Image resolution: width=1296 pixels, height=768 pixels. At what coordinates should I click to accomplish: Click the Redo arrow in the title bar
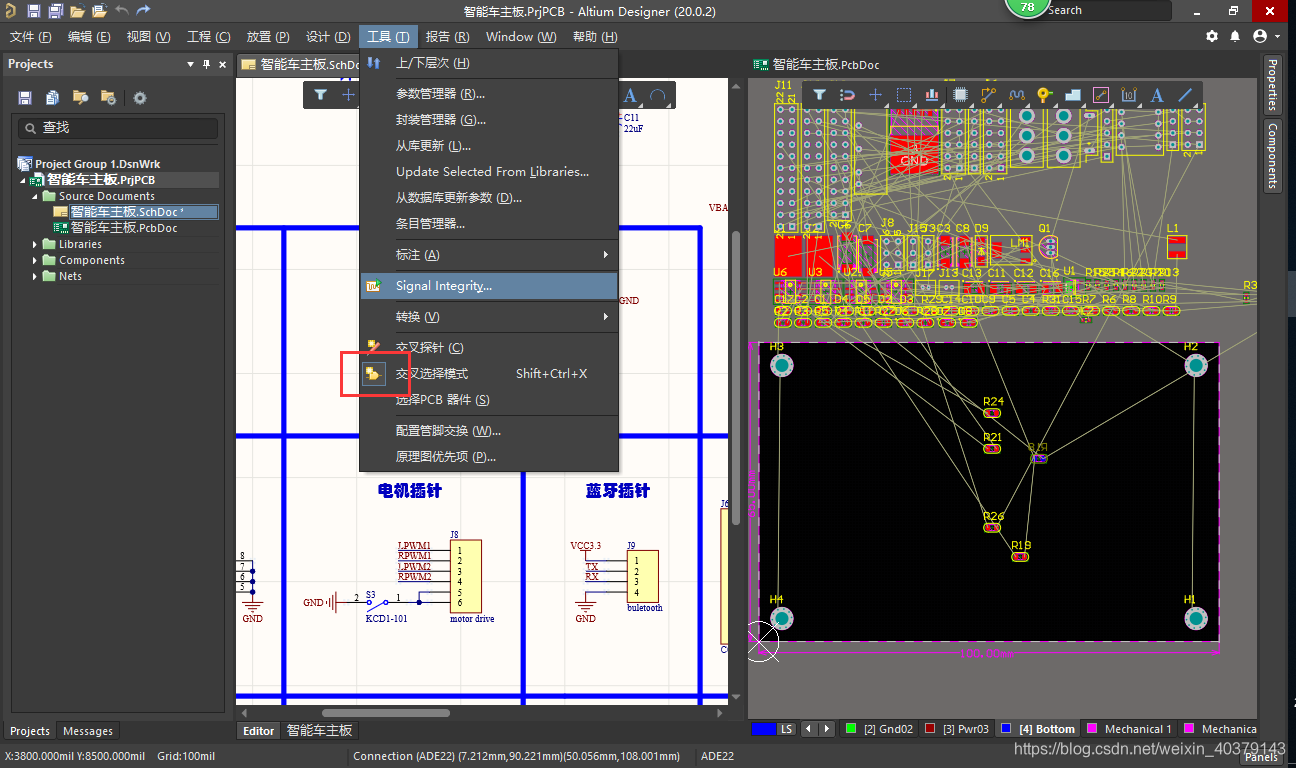[x=144, y=11]
